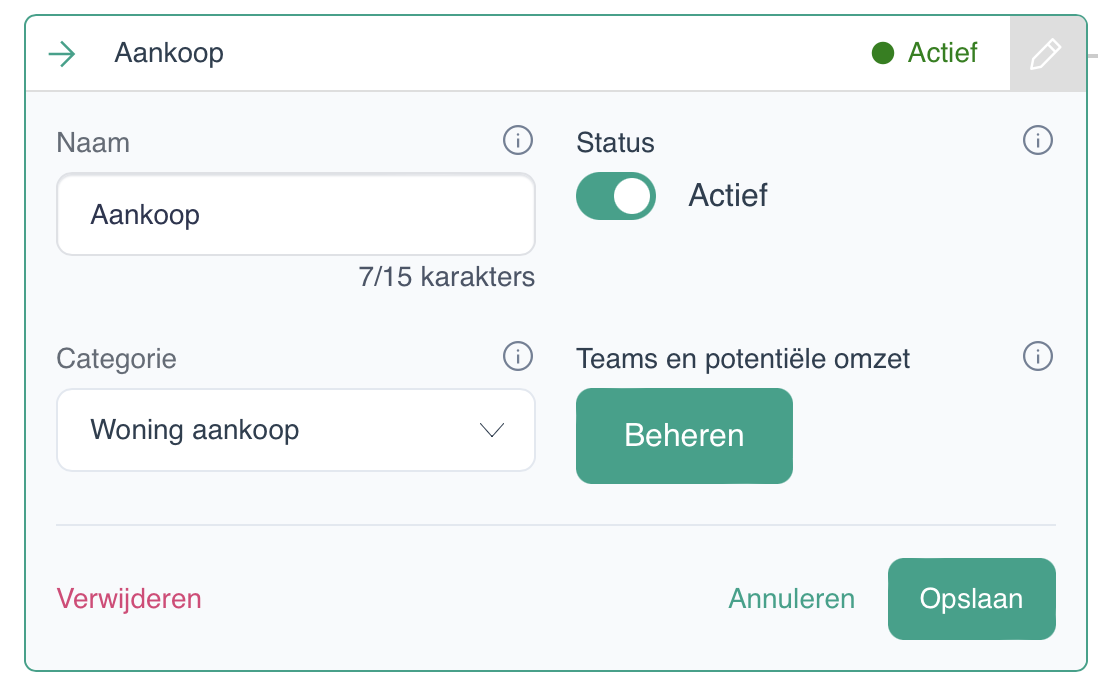Show info for Teams en potentiële omzet
Screen dimensions: 1098x676
[1038, 356]
